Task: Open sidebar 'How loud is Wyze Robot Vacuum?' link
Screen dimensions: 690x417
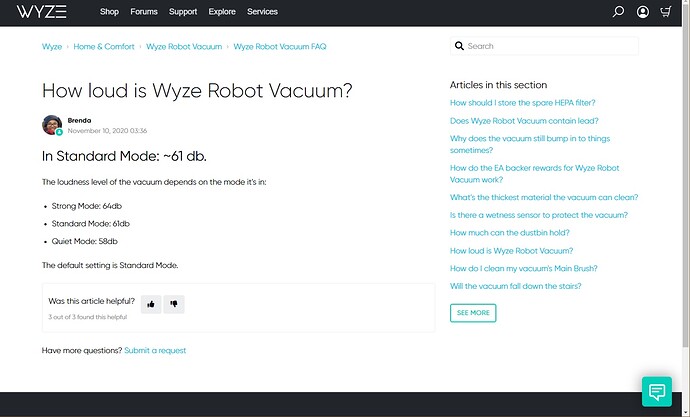Action: [x=511, y=251]
